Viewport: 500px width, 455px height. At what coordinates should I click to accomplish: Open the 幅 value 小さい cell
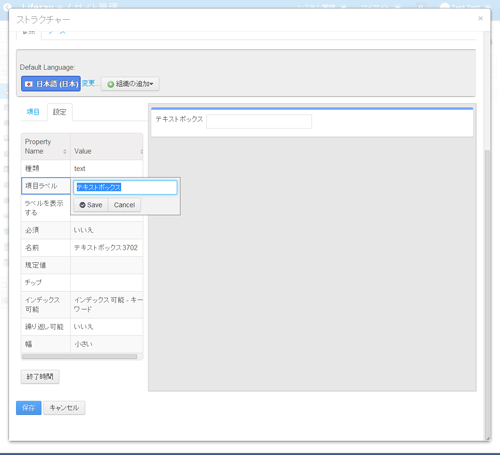(x=107, y=344)
